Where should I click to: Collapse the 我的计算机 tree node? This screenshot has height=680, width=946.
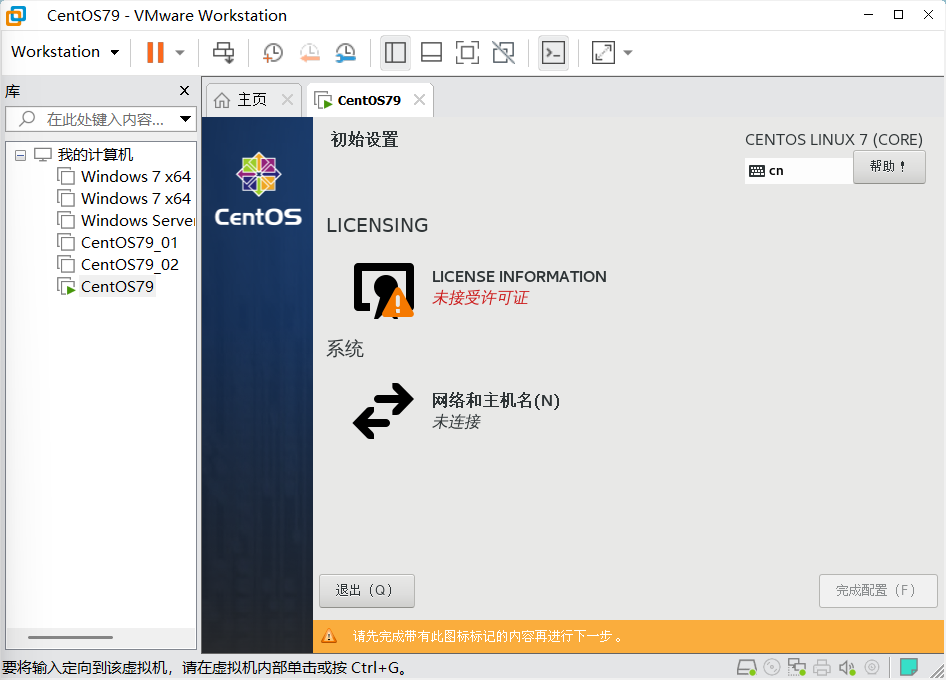pyautogui.click(x=21, y=155)
